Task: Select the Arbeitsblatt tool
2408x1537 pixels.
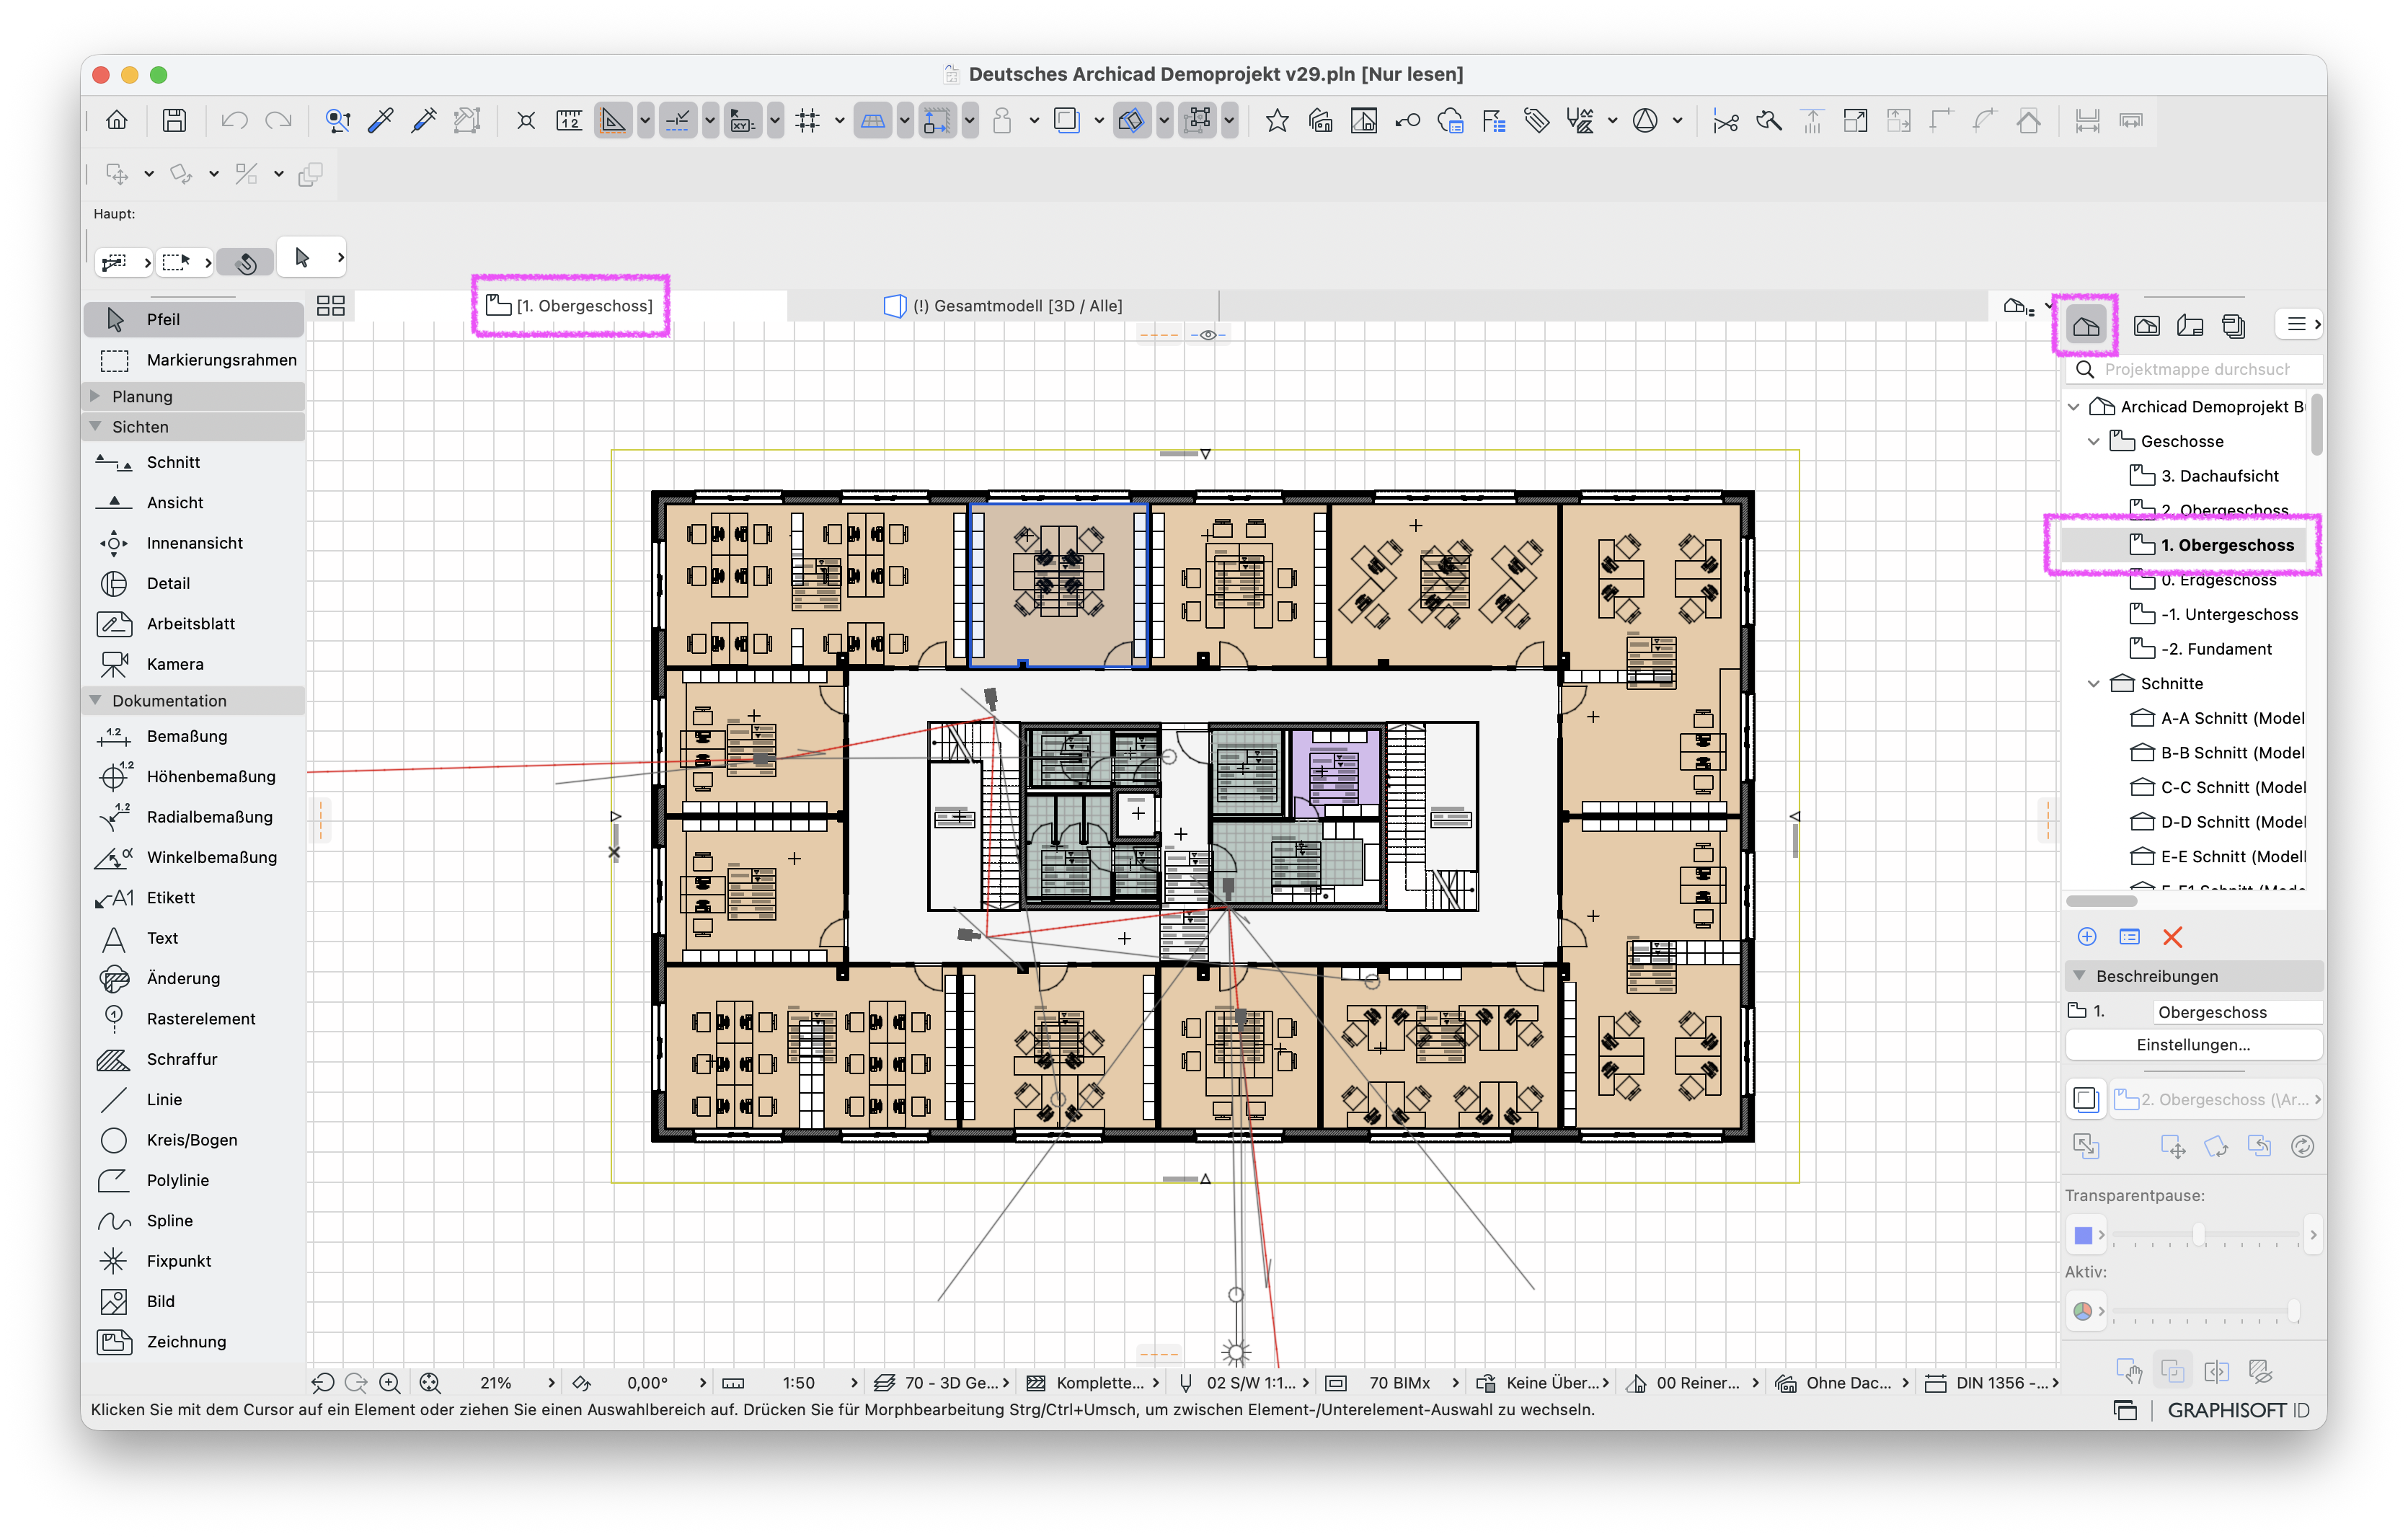Action: [194, 624]
